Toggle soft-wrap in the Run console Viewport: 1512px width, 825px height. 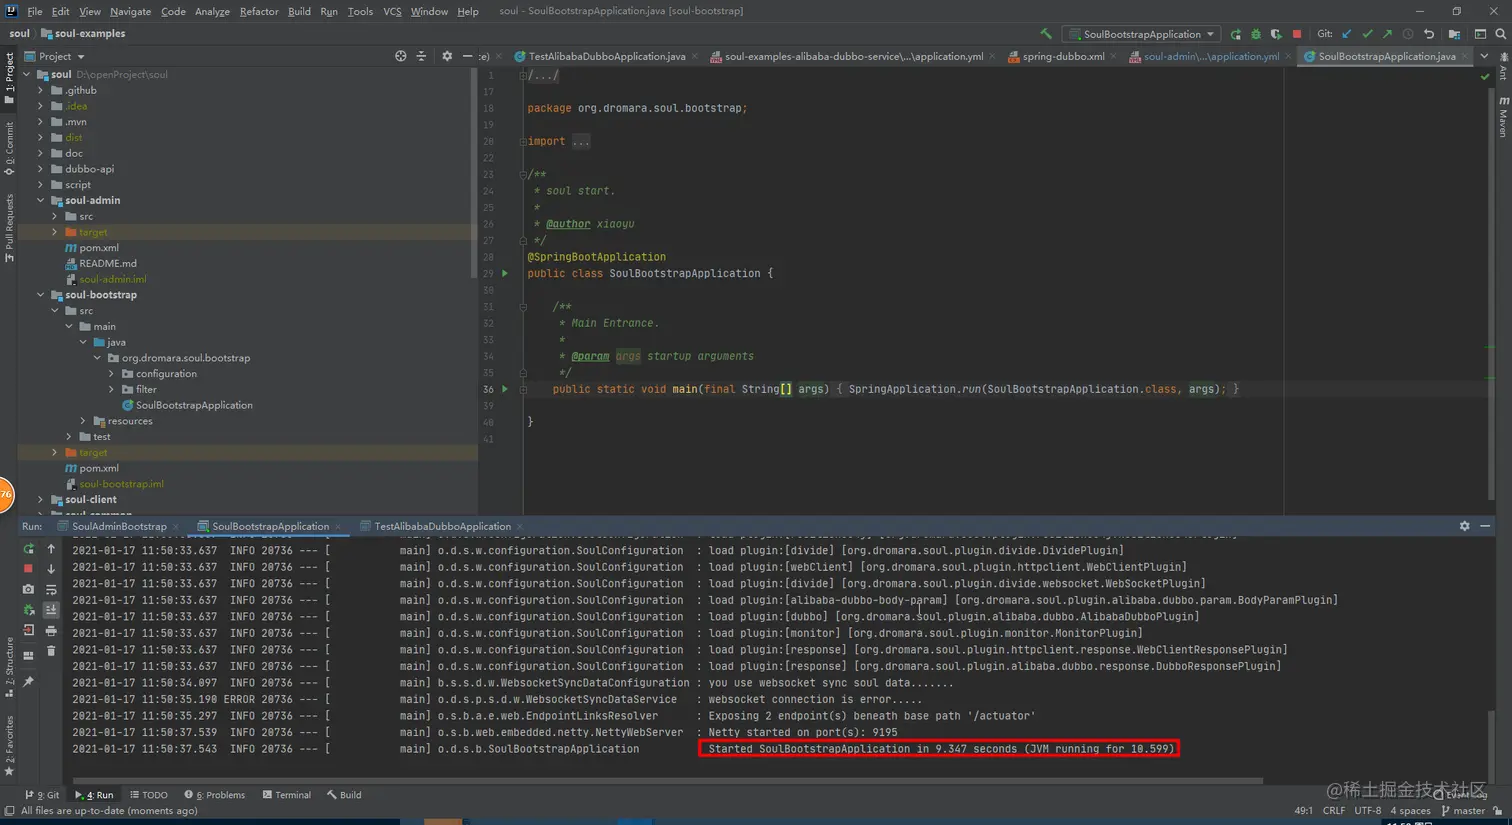51,589
